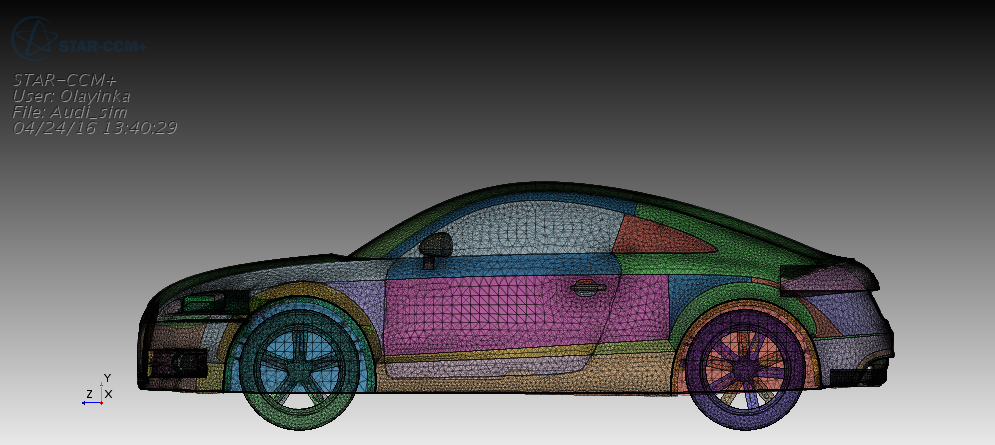Viewport: 995px width, 445px height.
Task: Click the 'File: Audi_sim' annotation text
Action: pos(69,112)
